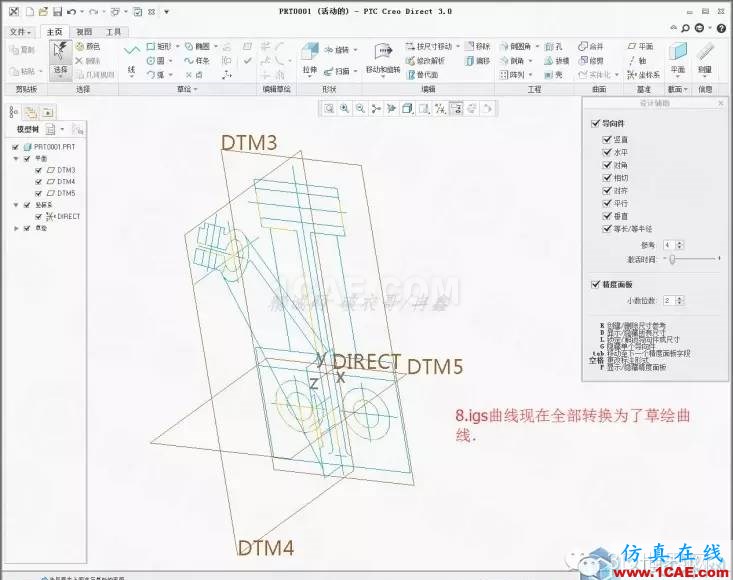Click the 倒圆角 (Round) tool
The image size is (733, 580).
point(515,46)
